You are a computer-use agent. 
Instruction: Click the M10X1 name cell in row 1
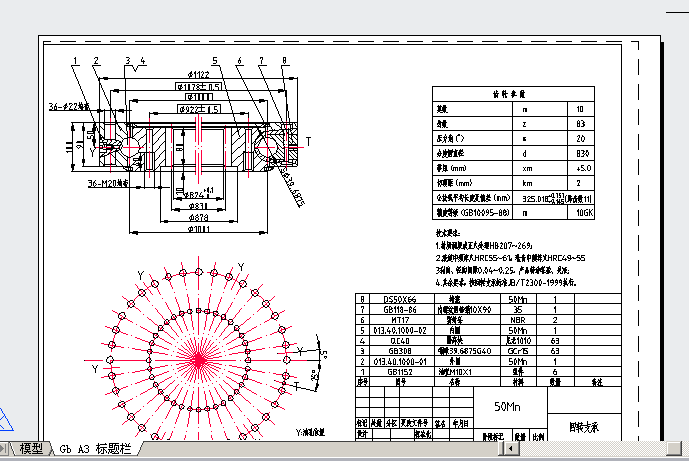click(455, 372)
